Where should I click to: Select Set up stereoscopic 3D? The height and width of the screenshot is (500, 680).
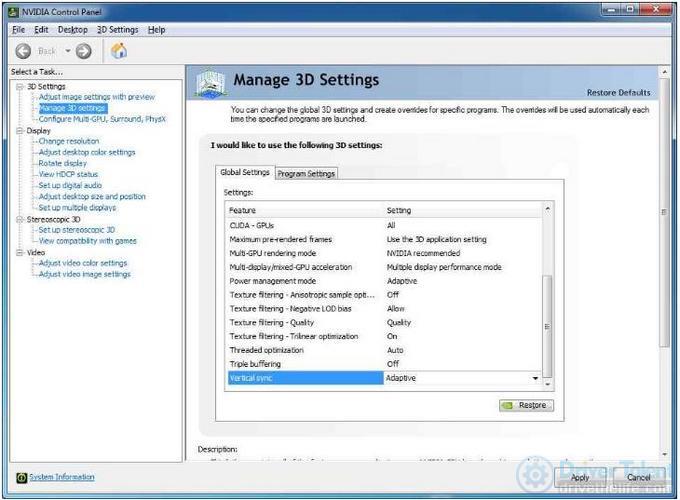pos(76,230)
